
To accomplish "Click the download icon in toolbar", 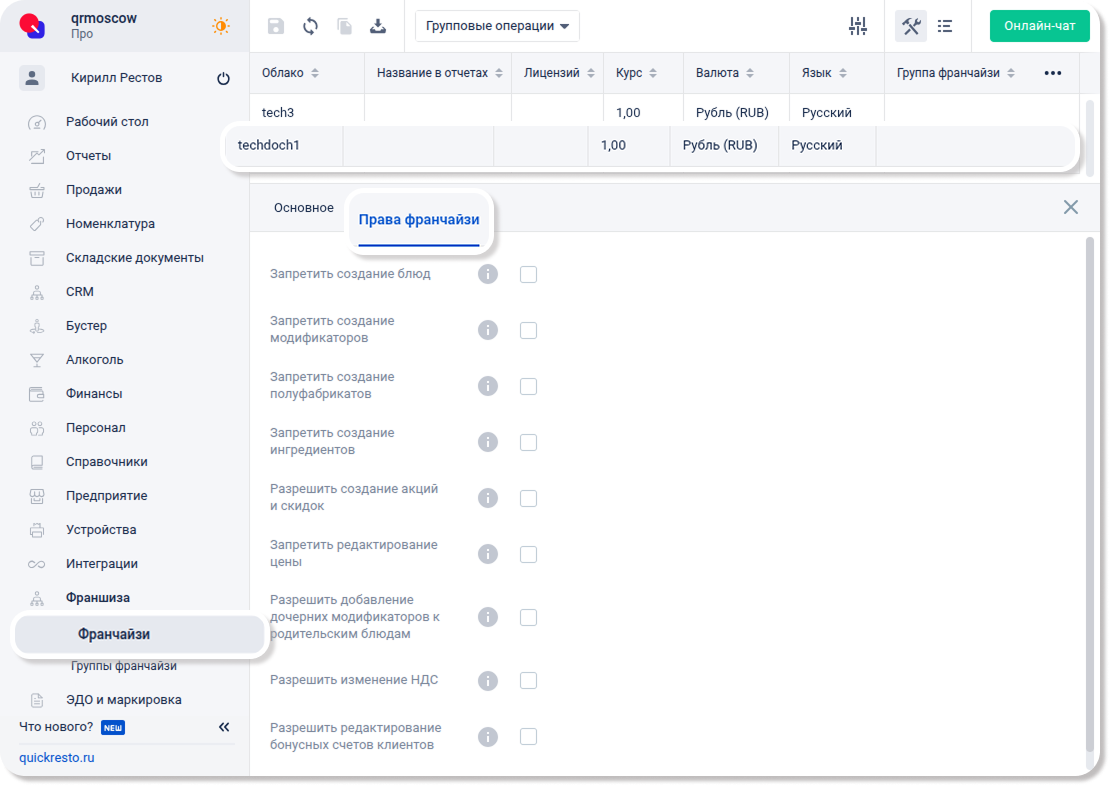I will point(378,27).
